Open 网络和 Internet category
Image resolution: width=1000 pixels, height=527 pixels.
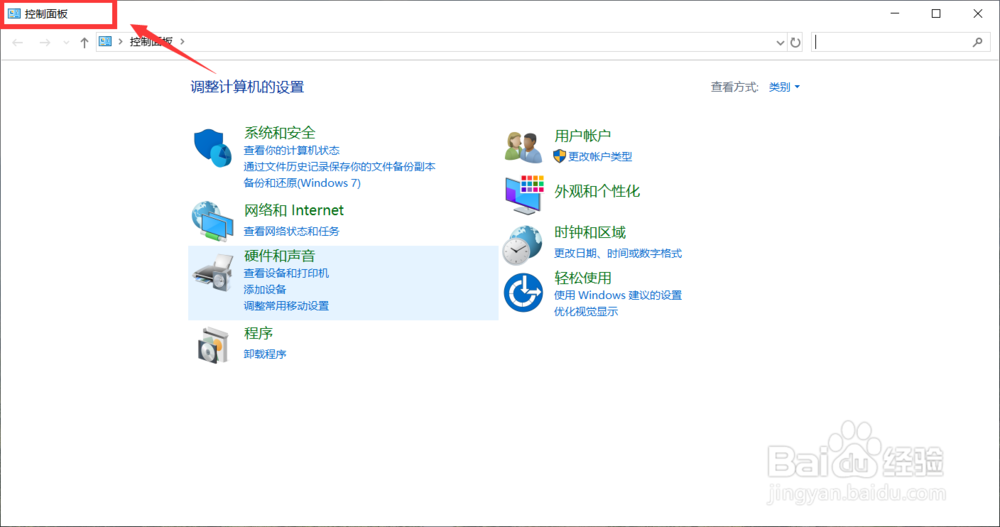click(293, 210)
